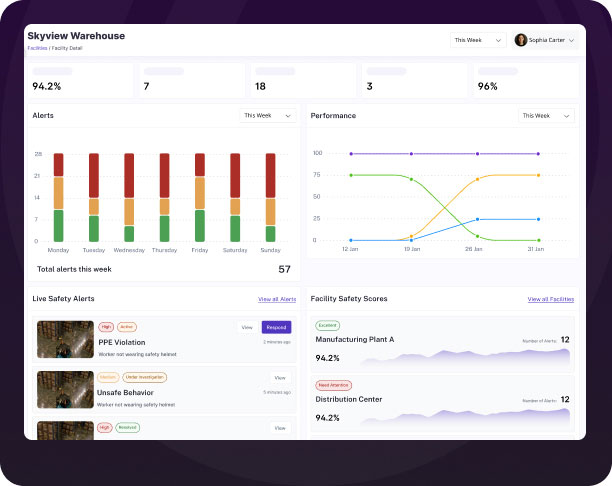The width and height of the screenshot is (612, 486).
Task: Click the blue line point at 31 Jan
Action: (x=539, y=219)
